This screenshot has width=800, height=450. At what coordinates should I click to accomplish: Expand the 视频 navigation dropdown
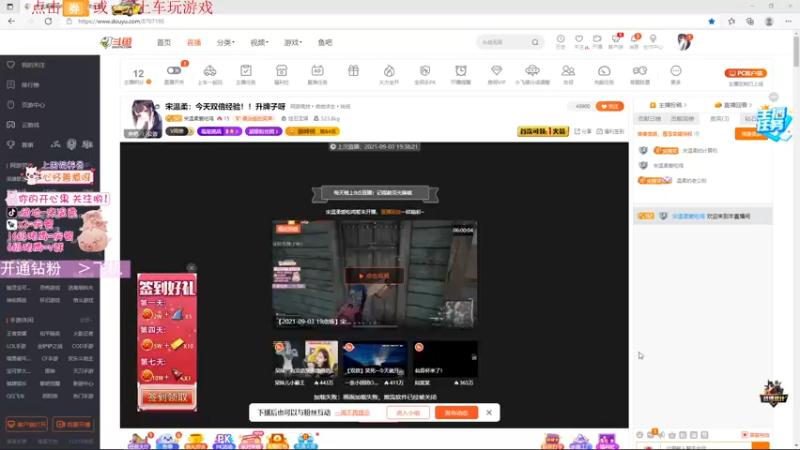pyautogui.click(x=259, y=42)
